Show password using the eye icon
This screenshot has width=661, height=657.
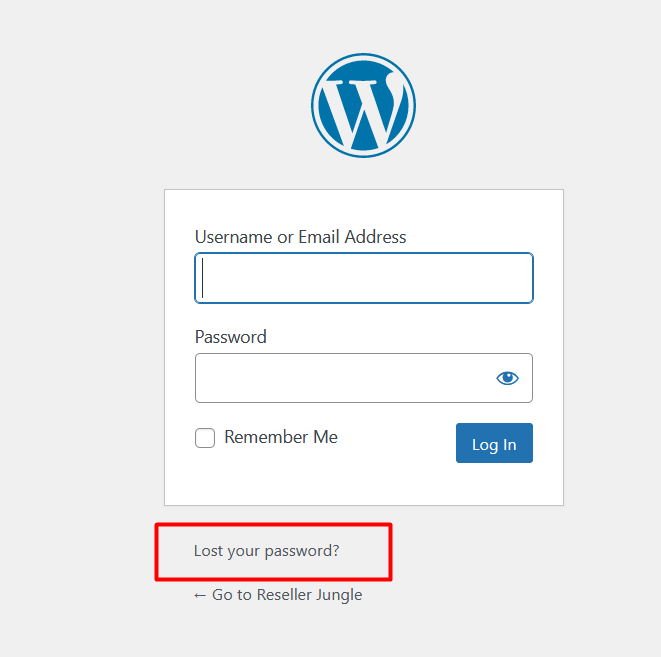pos(507,378)
